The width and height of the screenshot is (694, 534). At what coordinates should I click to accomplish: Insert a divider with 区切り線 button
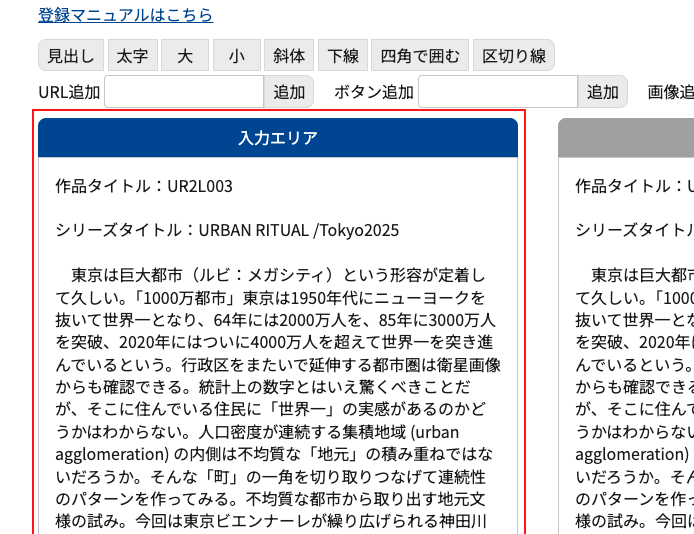(x=514, y=56)
